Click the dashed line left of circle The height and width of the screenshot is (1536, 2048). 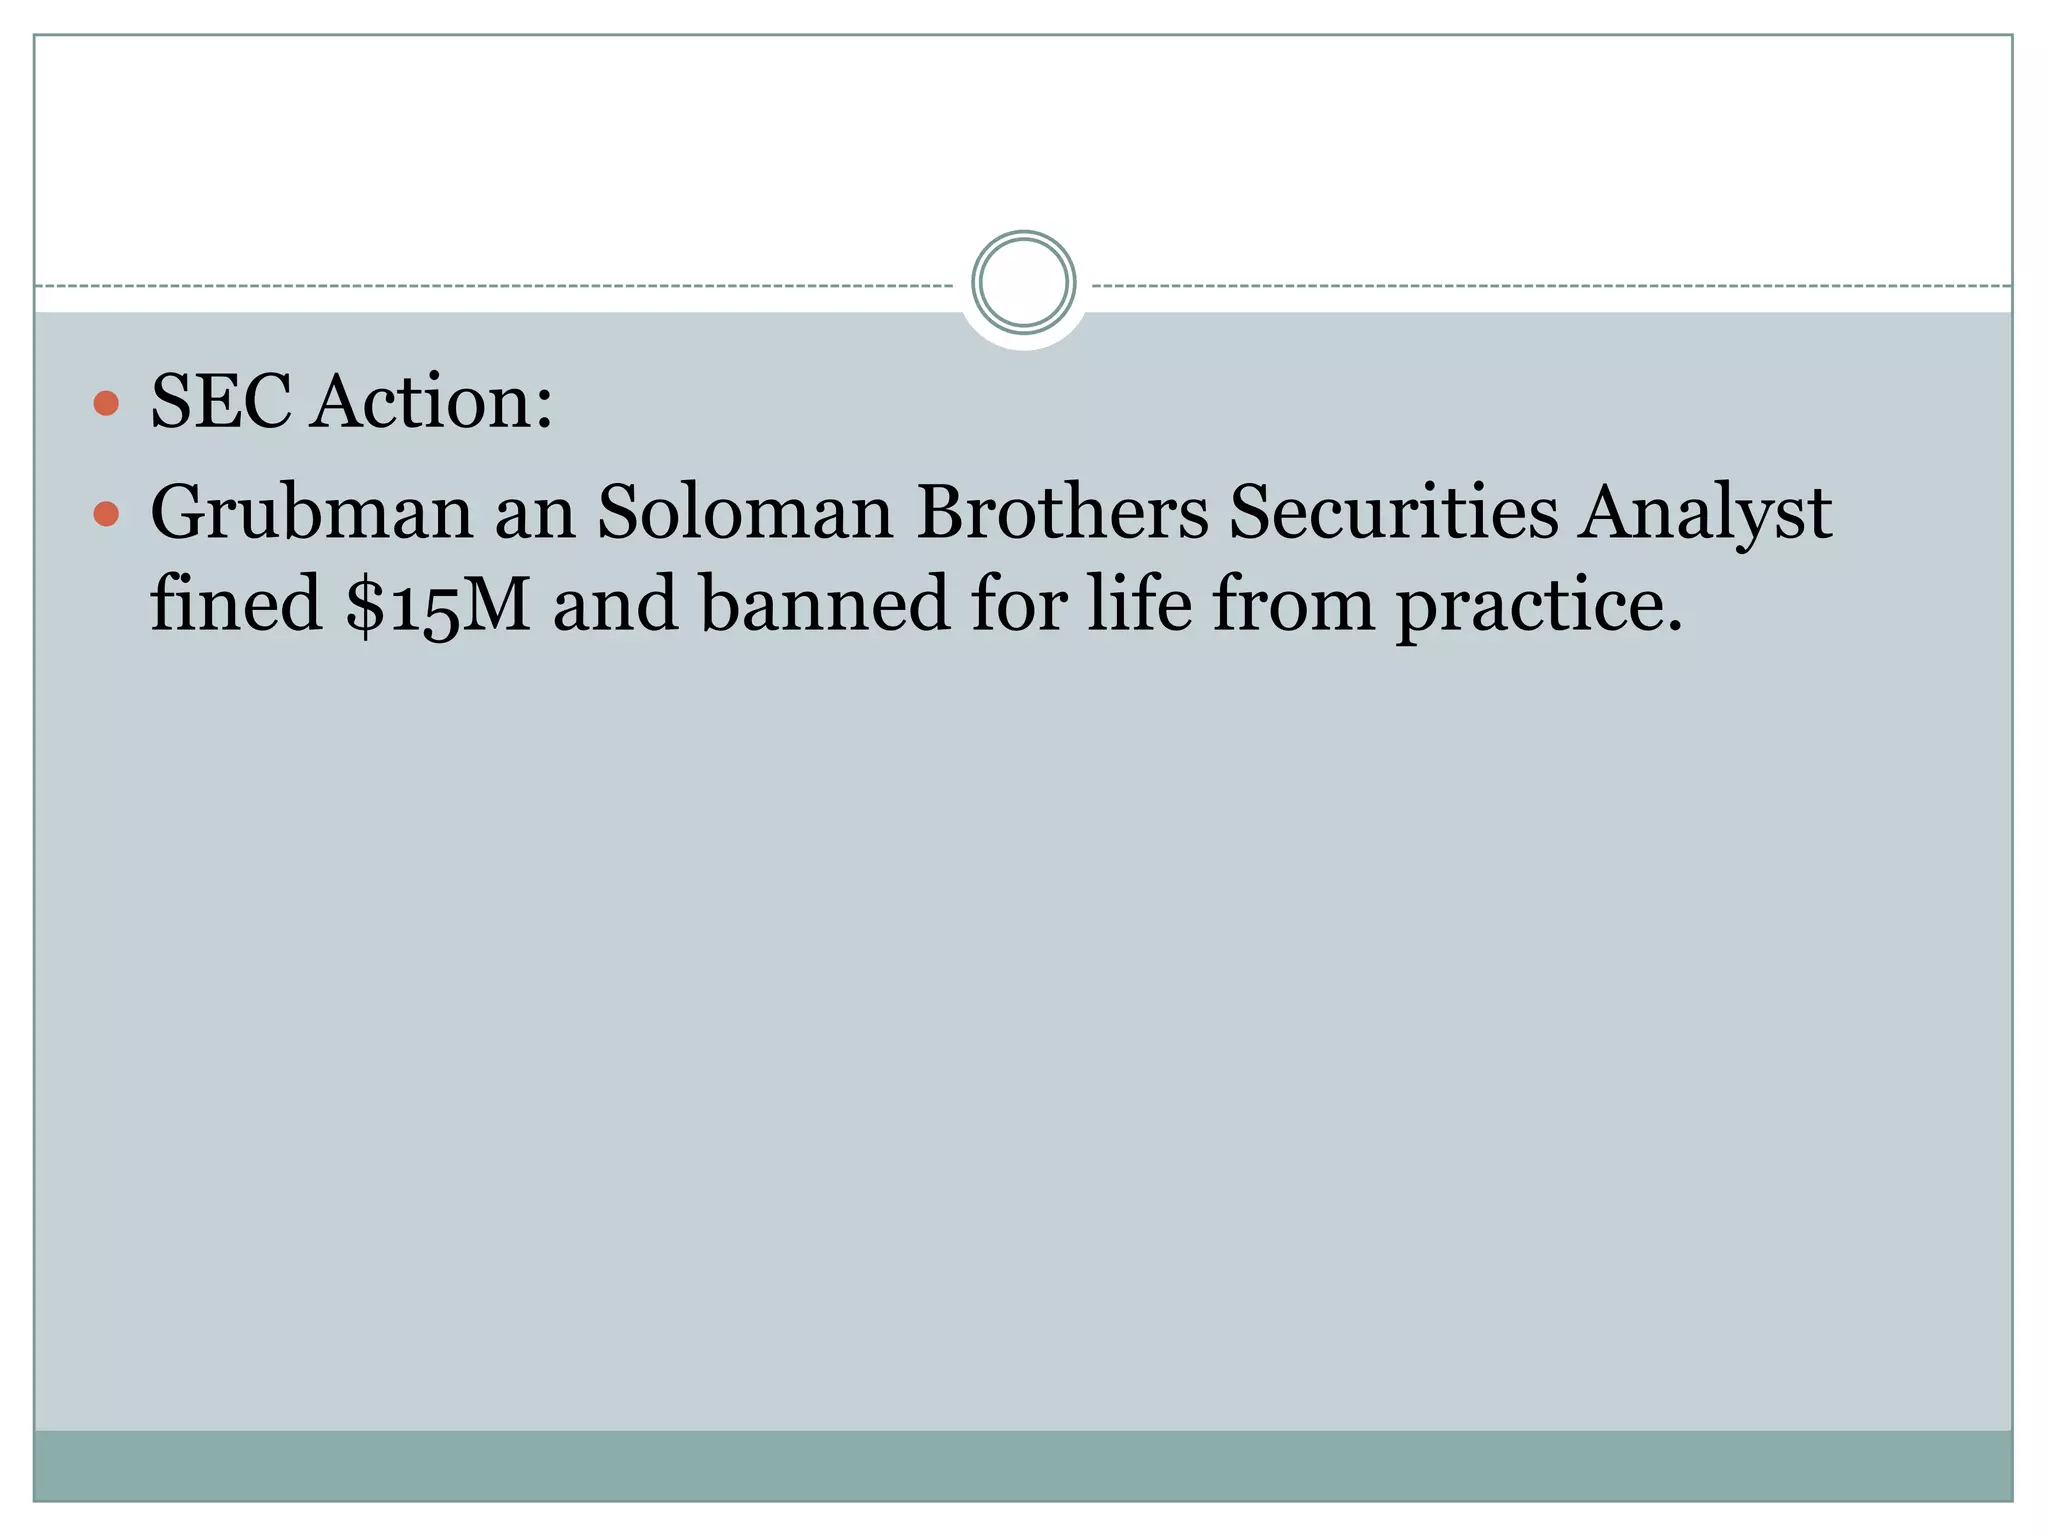pyautogui.click(x=494, y=286)
